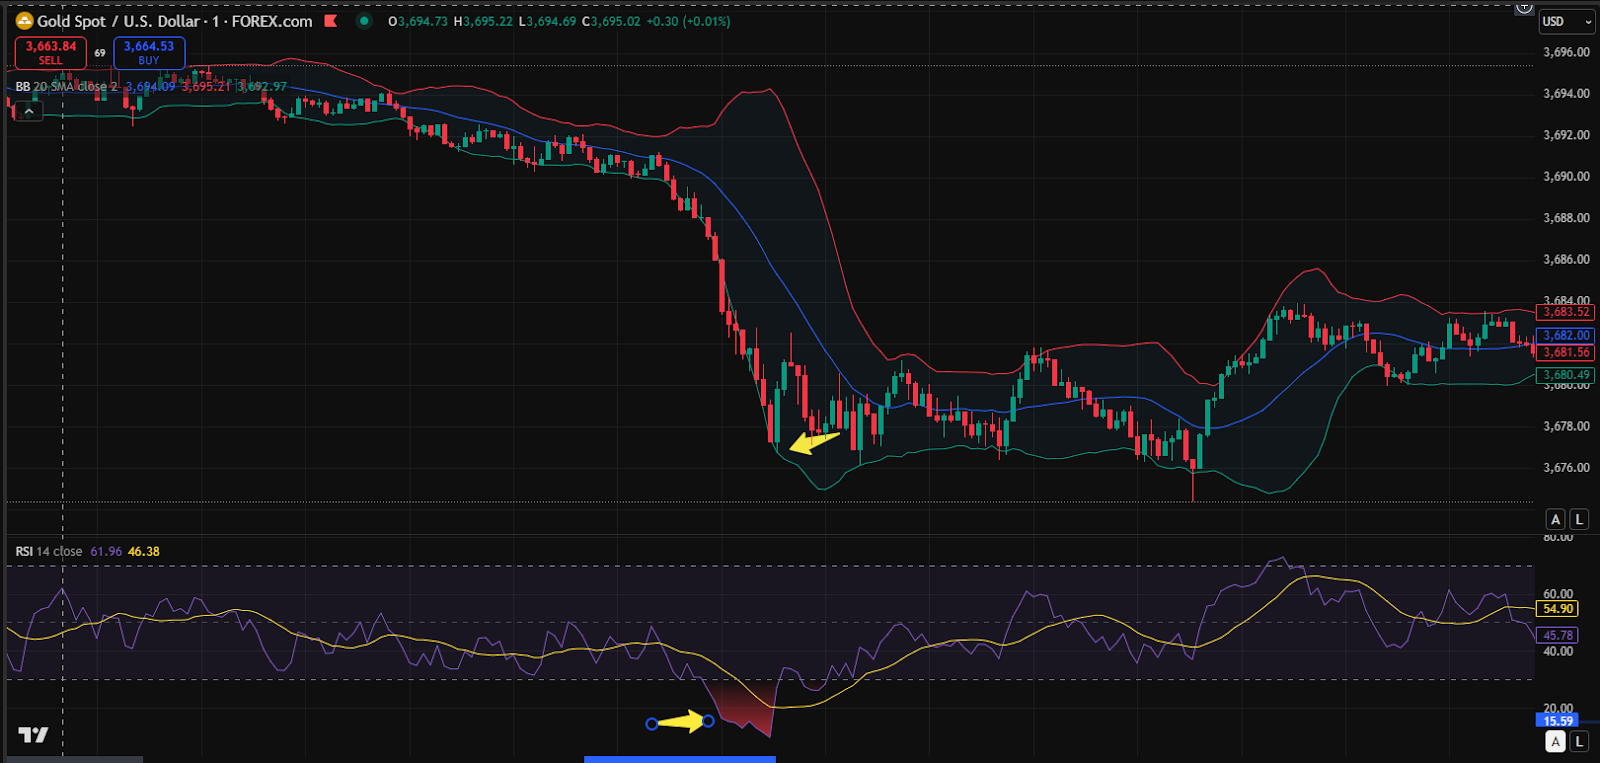Image resolution: width=1600 pixels, height=763 pixels.
Task: Select the RSI 14 close indicator label
Action: pos(49,551)
